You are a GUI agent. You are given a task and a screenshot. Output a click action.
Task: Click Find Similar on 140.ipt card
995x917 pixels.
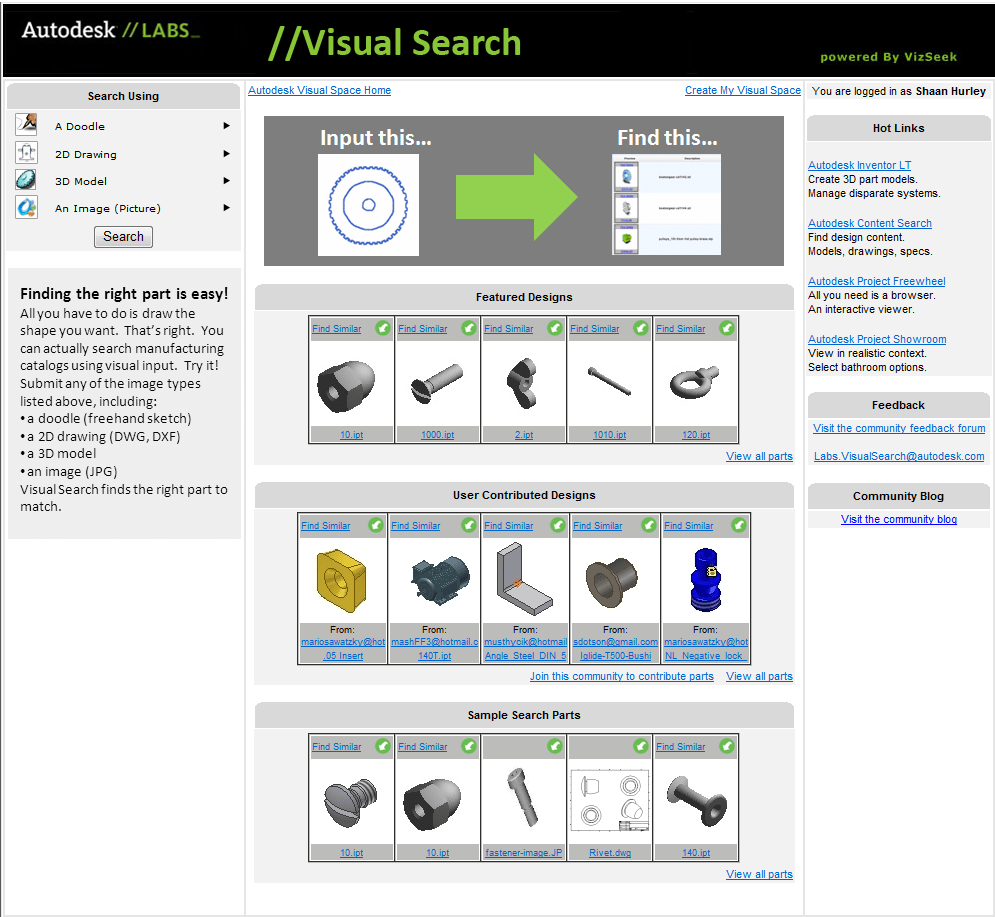[x=681, y=747]
